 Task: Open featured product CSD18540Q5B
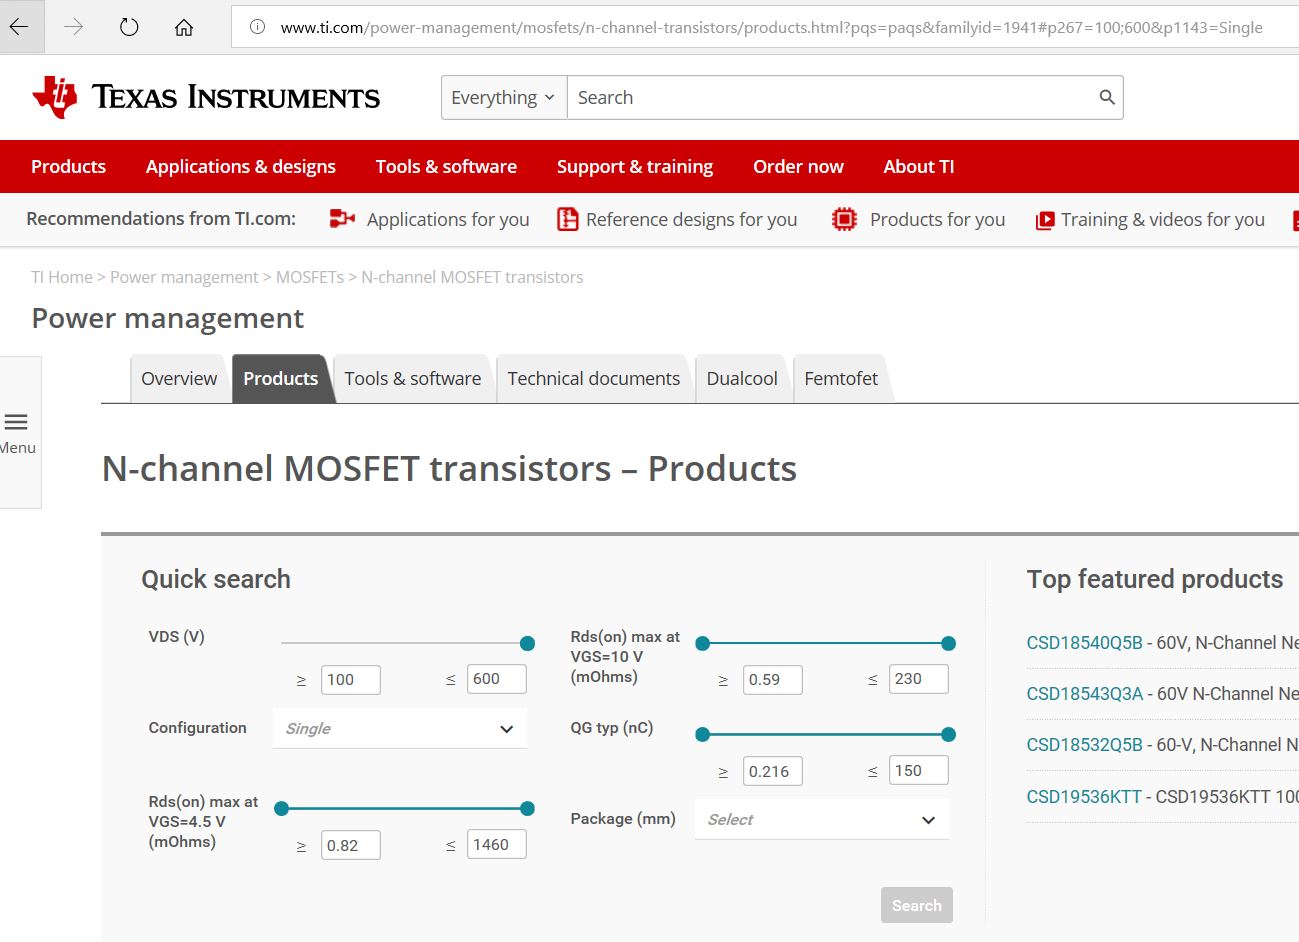point(1085,643)
